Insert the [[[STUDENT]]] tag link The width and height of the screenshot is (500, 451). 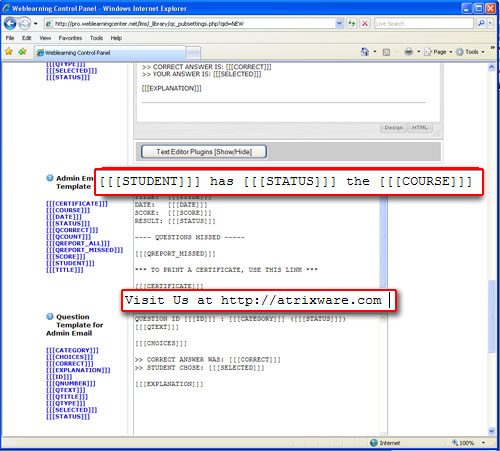click(70, 263)
